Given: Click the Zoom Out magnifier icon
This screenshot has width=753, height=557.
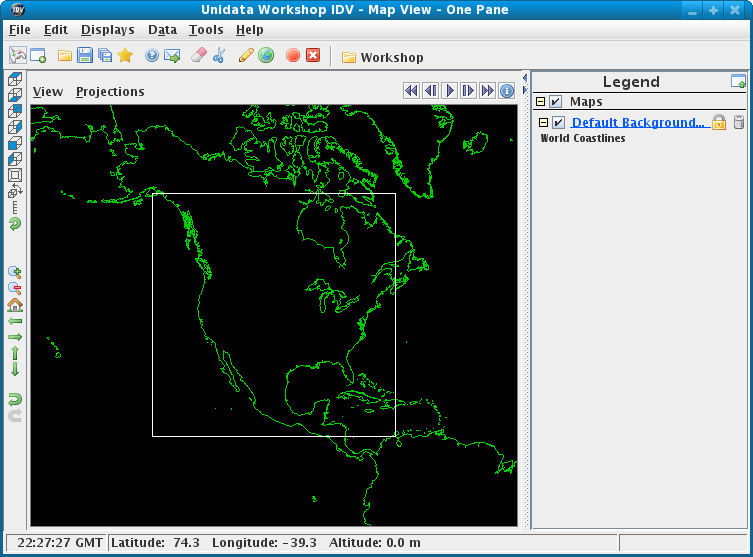Looking at the screenshot, I should [15, 288].
